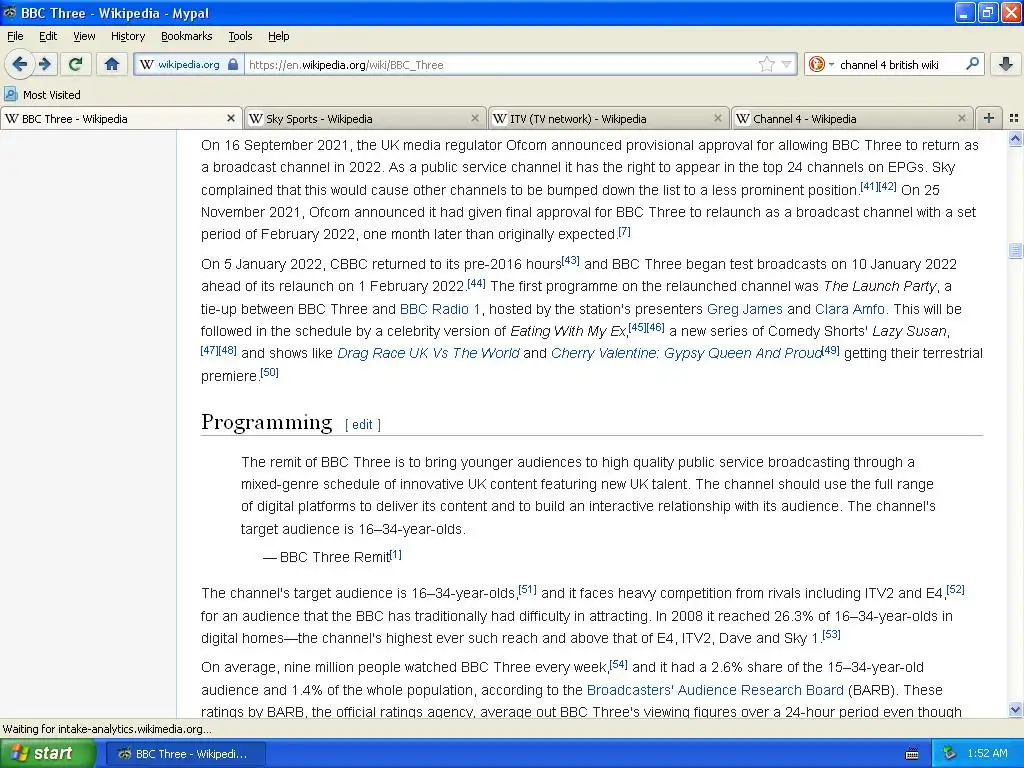The width and height of the screenshot is (1024, 768).
Task: Close the ITV (TV network) tab
Action: pyautogui.click(x=718, y=118)
